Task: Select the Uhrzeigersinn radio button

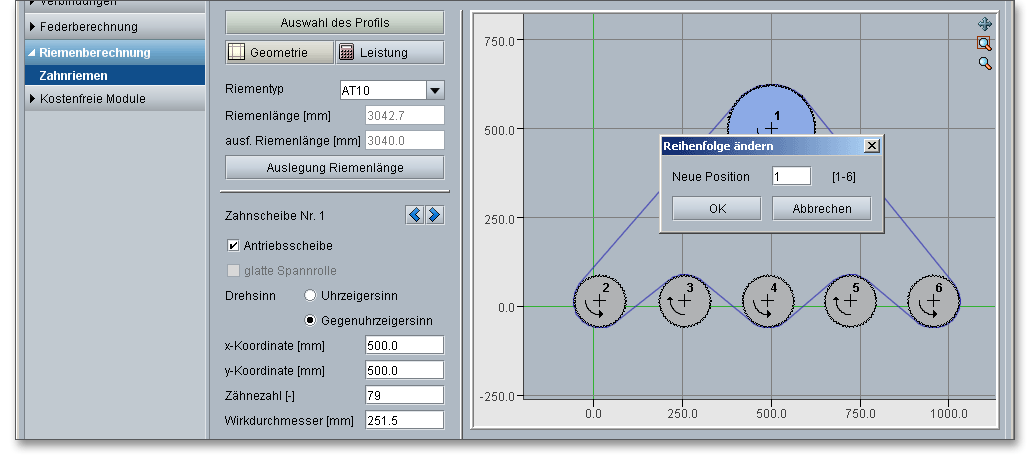Action: point(310,295)
